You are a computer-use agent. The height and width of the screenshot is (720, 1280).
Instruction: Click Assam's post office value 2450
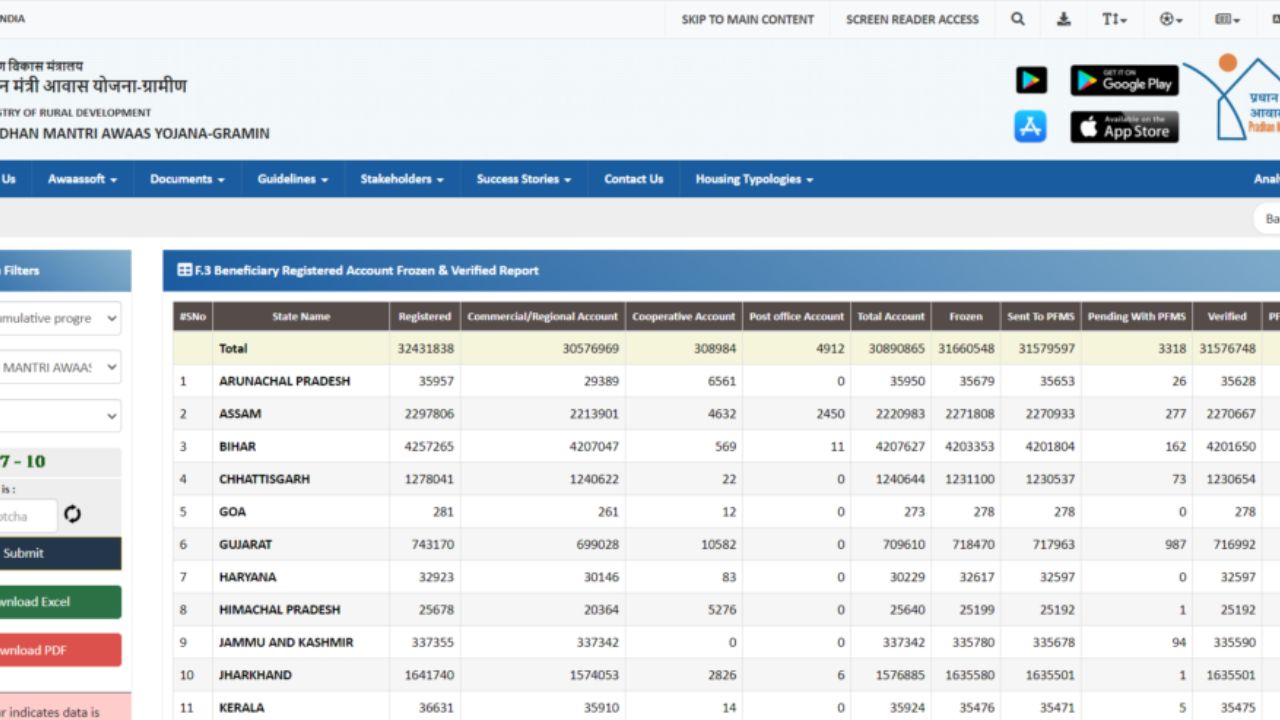830,414
